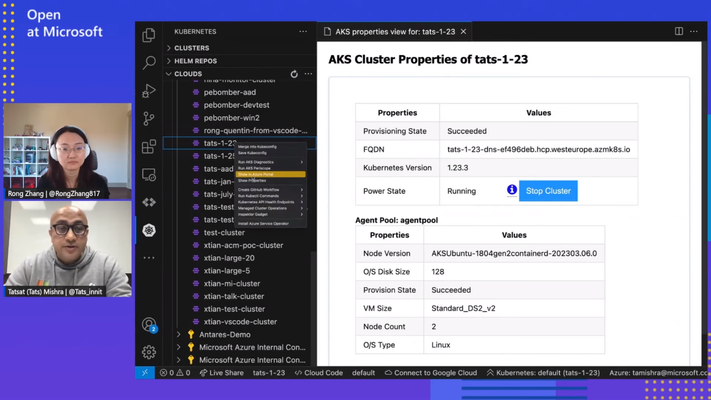Viewport: 711px width, 400px height.
Task: Click the Azure account status bar item
Action: (659, 373)
